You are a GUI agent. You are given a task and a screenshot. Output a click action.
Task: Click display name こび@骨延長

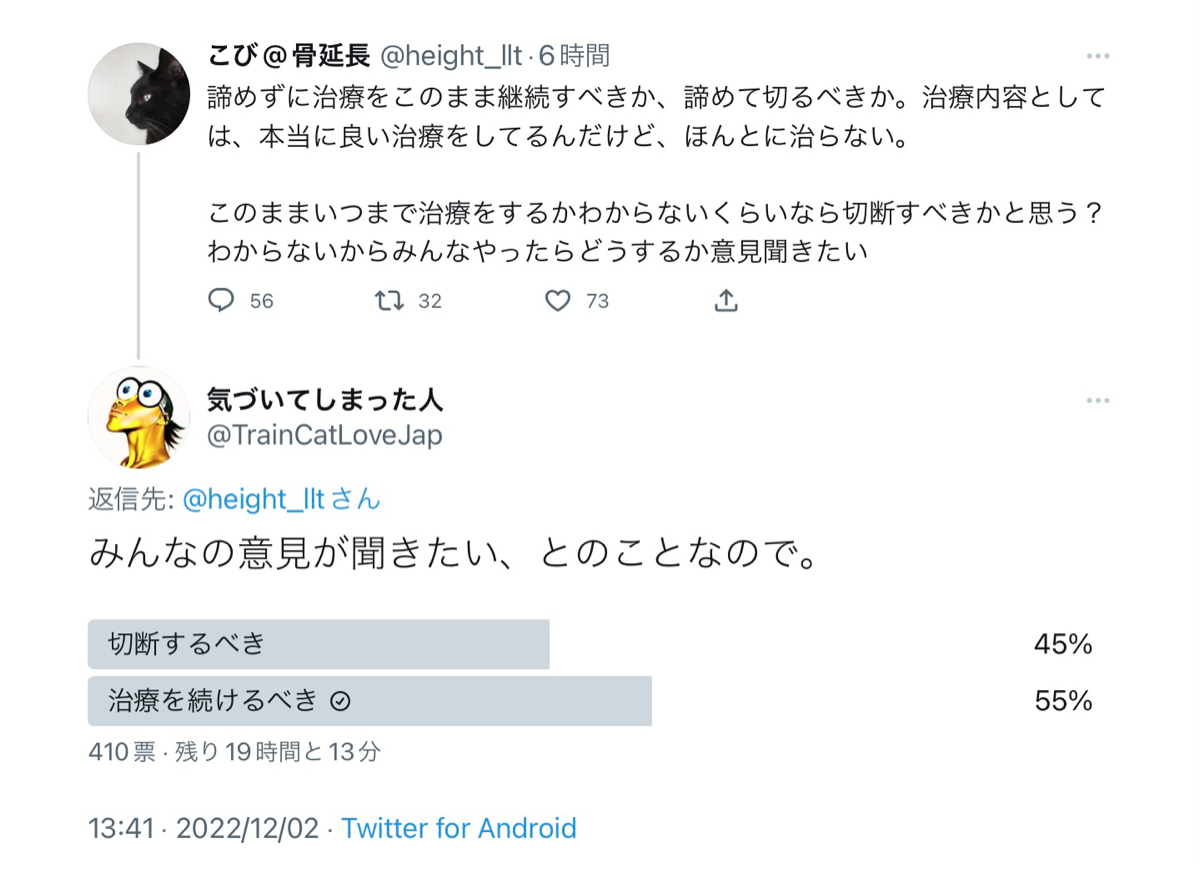click(289, 56)
